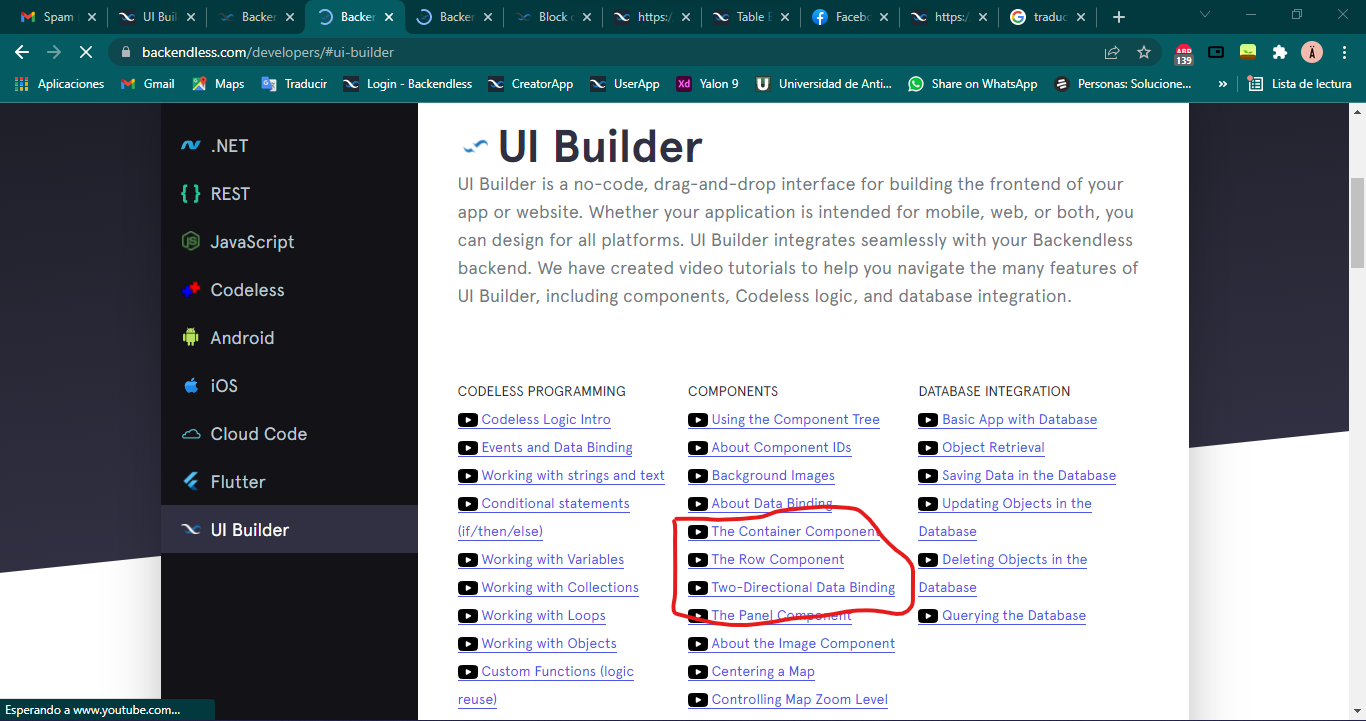Screen dimensions: 1366x721
Task: Click share page icon in address bar
Action: point(1112,52)
